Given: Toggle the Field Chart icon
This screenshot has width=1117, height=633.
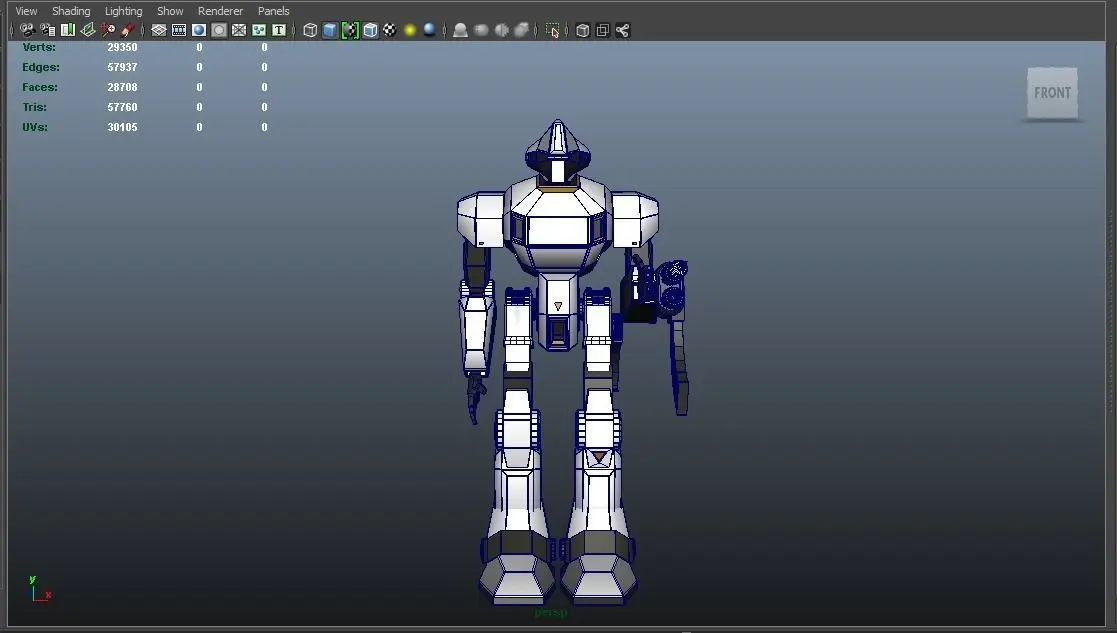Looking at the screenshot, I should coord(239,30).
